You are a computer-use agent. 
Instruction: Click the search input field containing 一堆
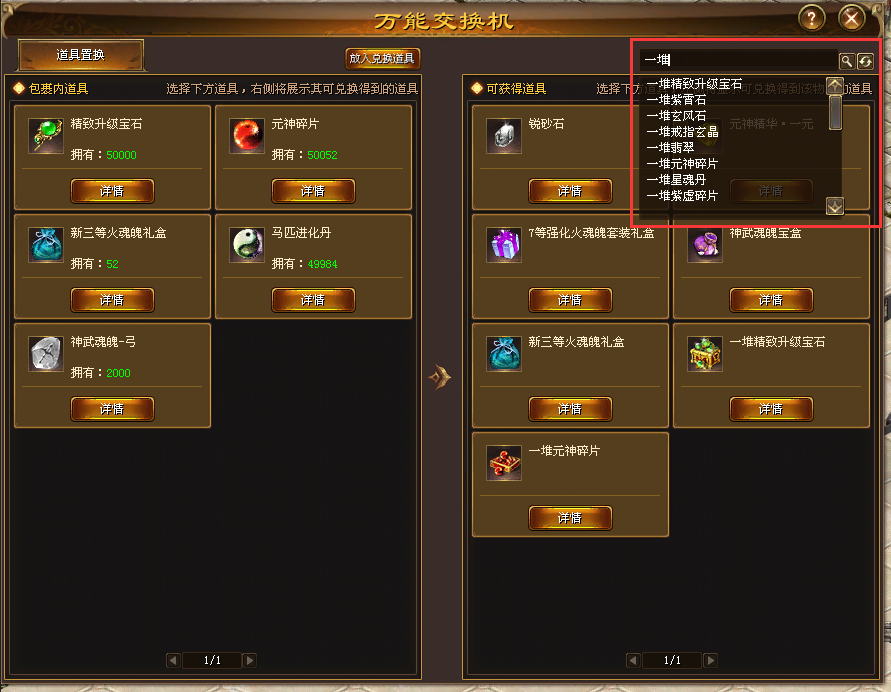pos(738,60)
